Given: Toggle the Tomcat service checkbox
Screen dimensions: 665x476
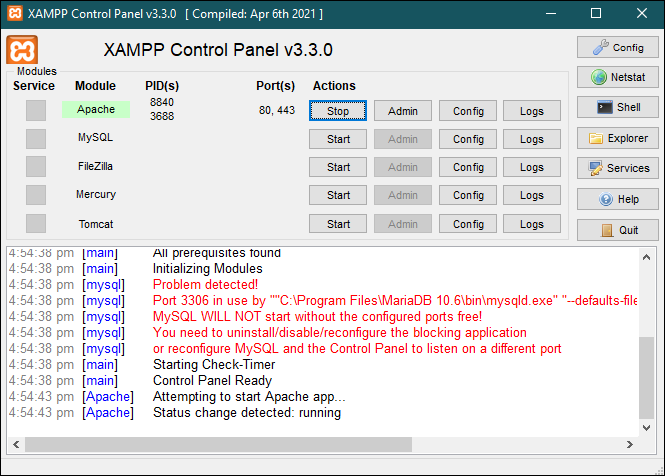Looking at the screenshot, I should coord(36,224).
